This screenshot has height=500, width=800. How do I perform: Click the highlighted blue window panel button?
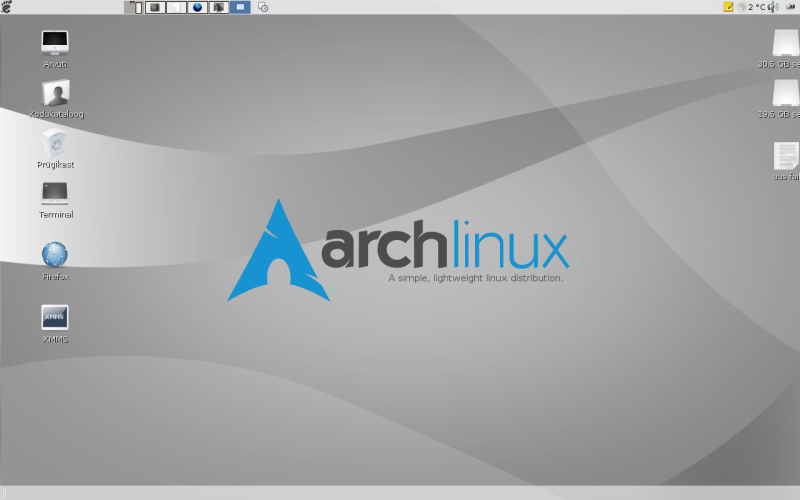point(240,7)
